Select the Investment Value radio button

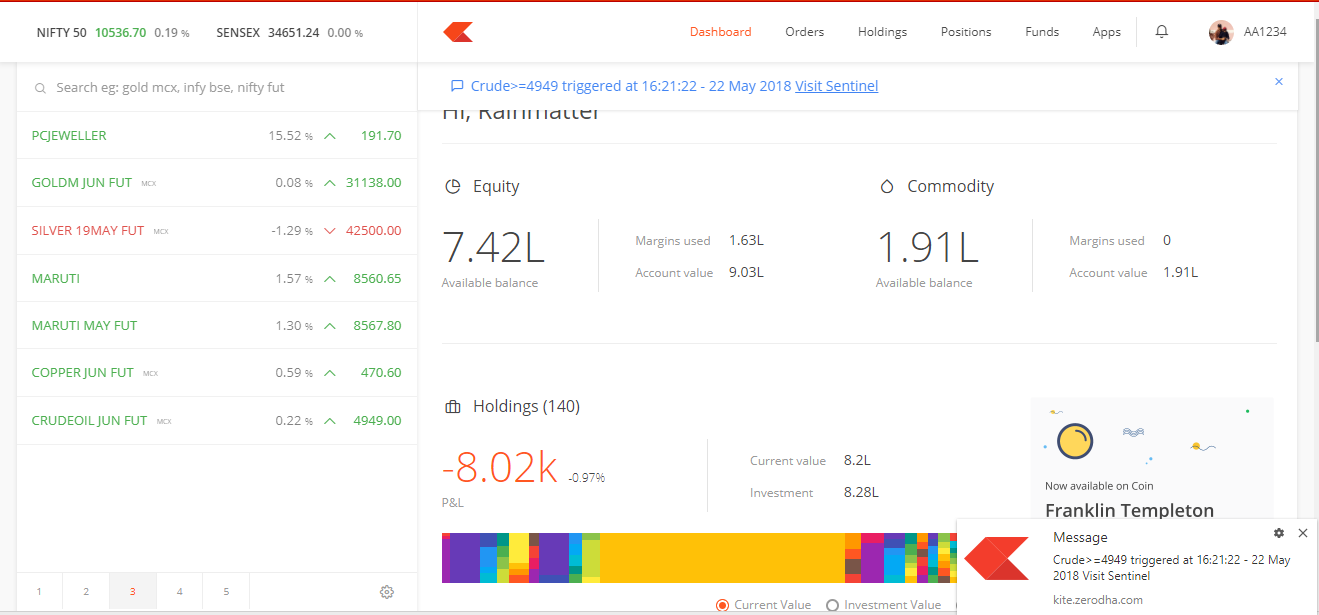pos(832,605)
